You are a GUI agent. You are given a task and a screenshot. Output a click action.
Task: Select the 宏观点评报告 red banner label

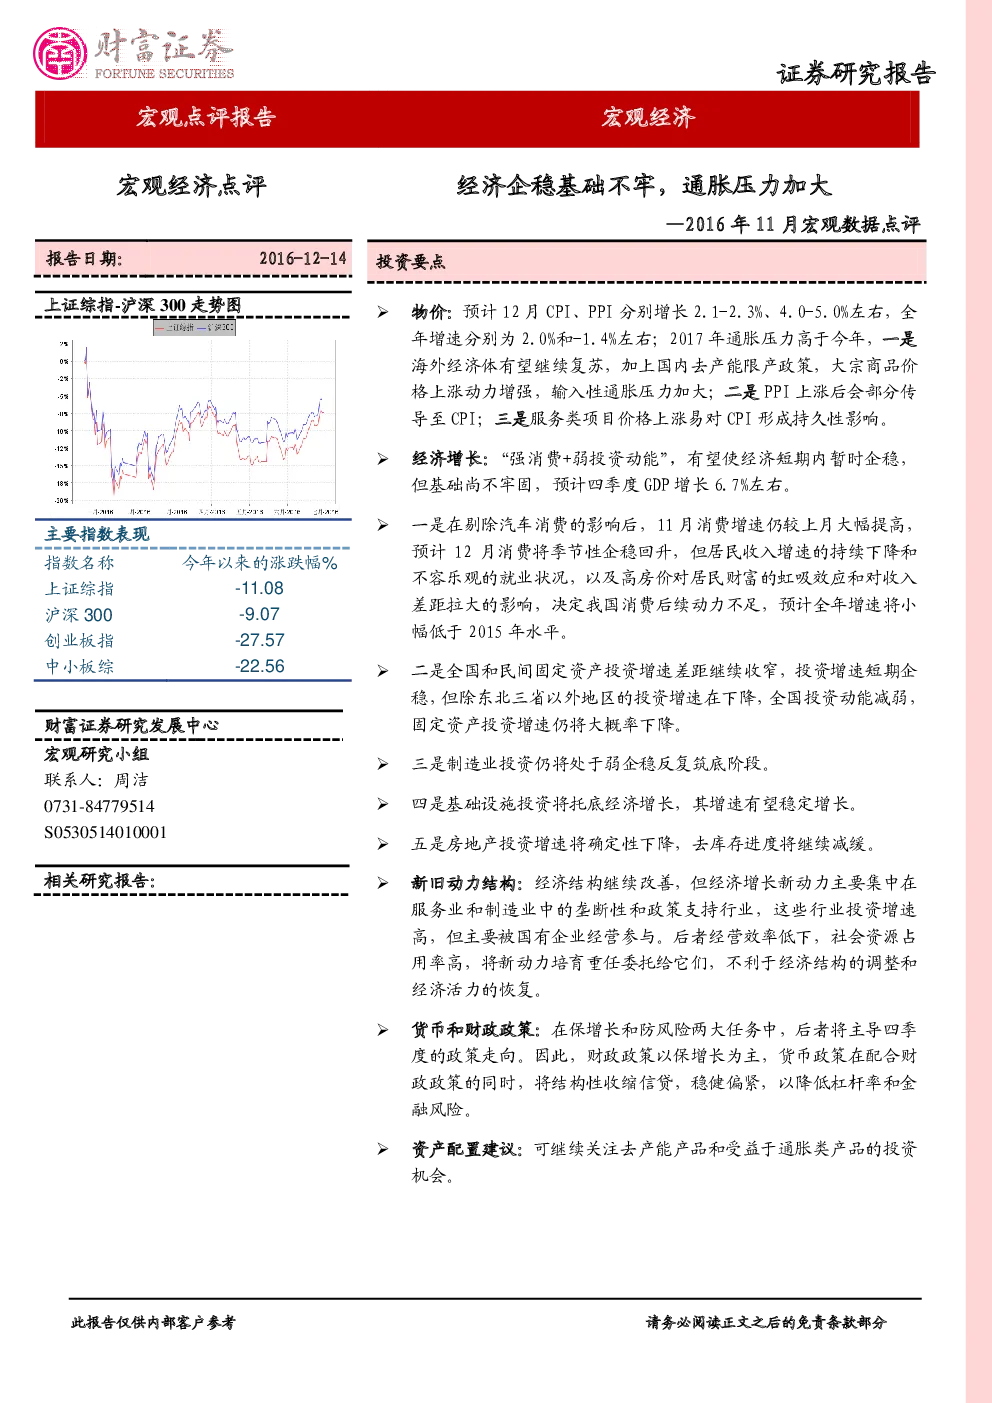(x=206, y=118)
